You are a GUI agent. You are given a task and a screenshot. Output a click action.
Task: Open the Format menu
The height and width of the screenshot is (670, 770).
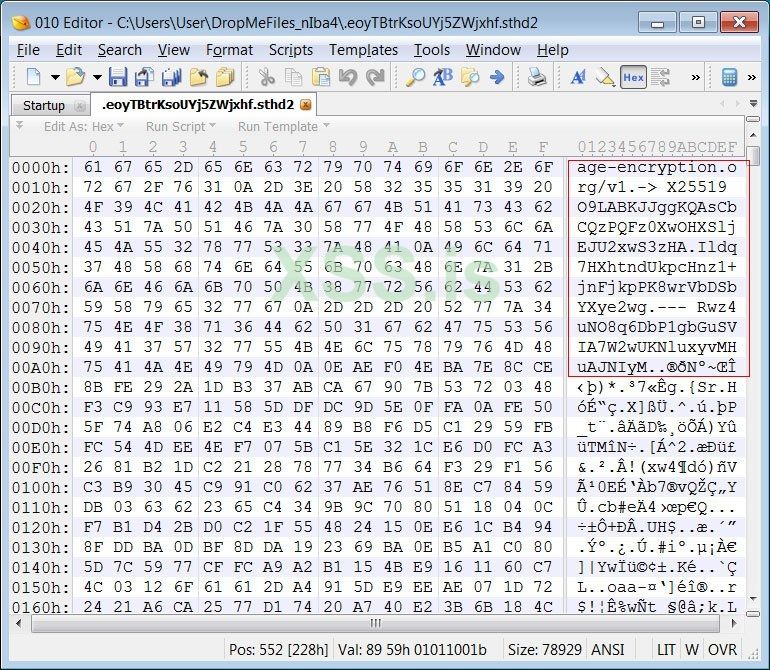[229, 50]
